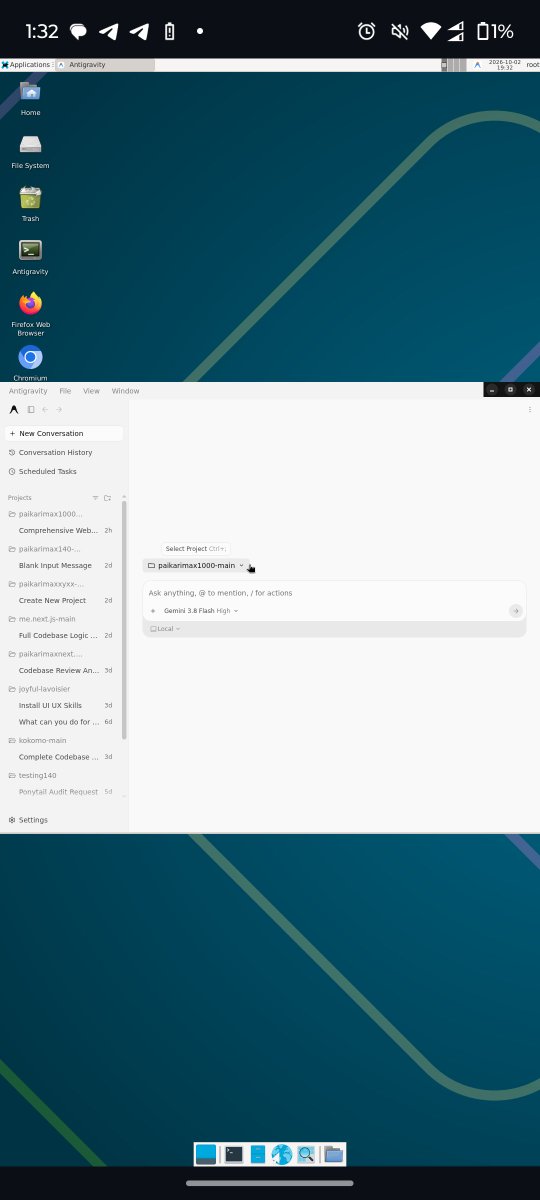Click the send arrow button in prompt box
Image resolution: width=540 pixels, height=1200 pixels.
click(x=516, y=610)
